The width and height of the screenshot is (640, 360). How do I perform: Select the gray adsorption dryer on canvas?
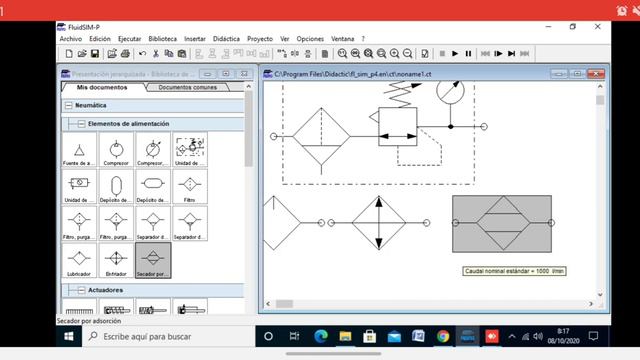click(502, 224)
